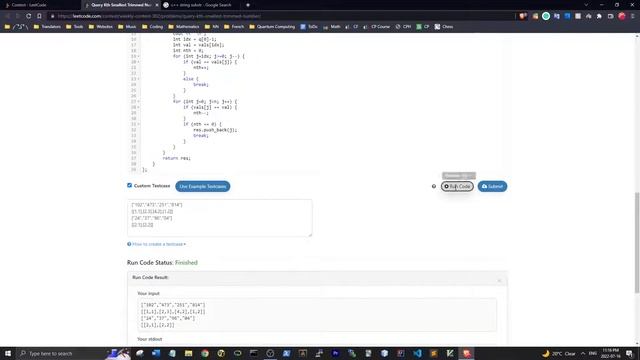Click the Run Code Status Finished text
Screen dimensions: 640x360
162,262
